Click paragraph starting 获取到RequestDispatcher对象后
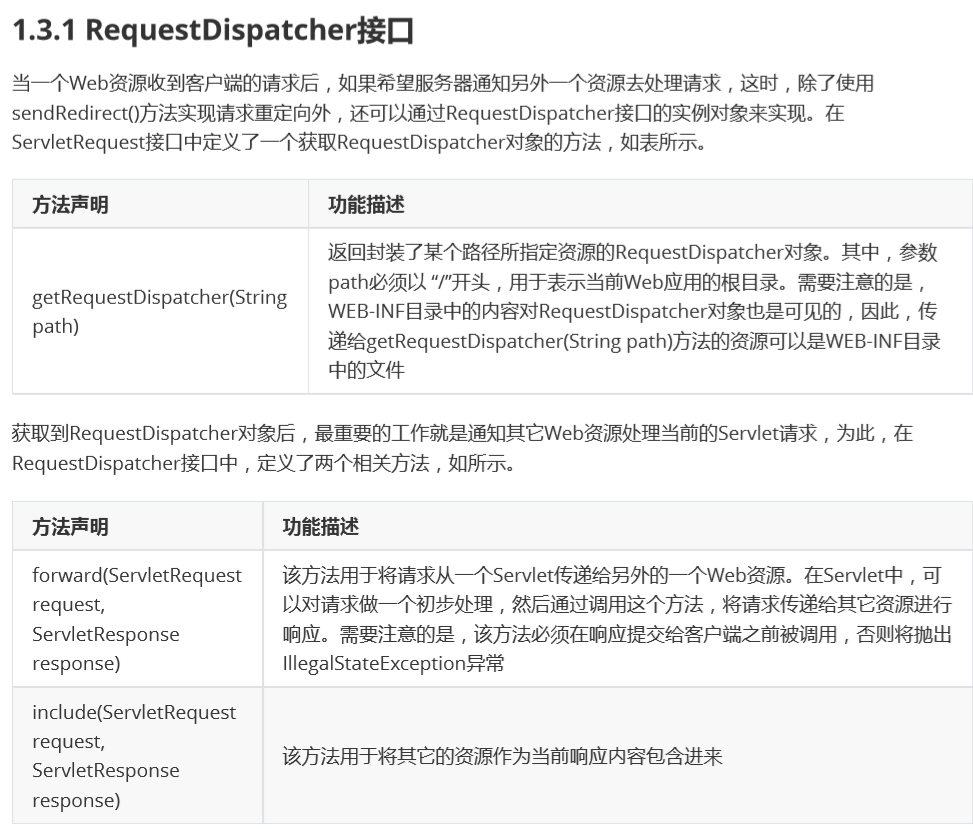The image size is (973, 829). click(x=462, y=448)
